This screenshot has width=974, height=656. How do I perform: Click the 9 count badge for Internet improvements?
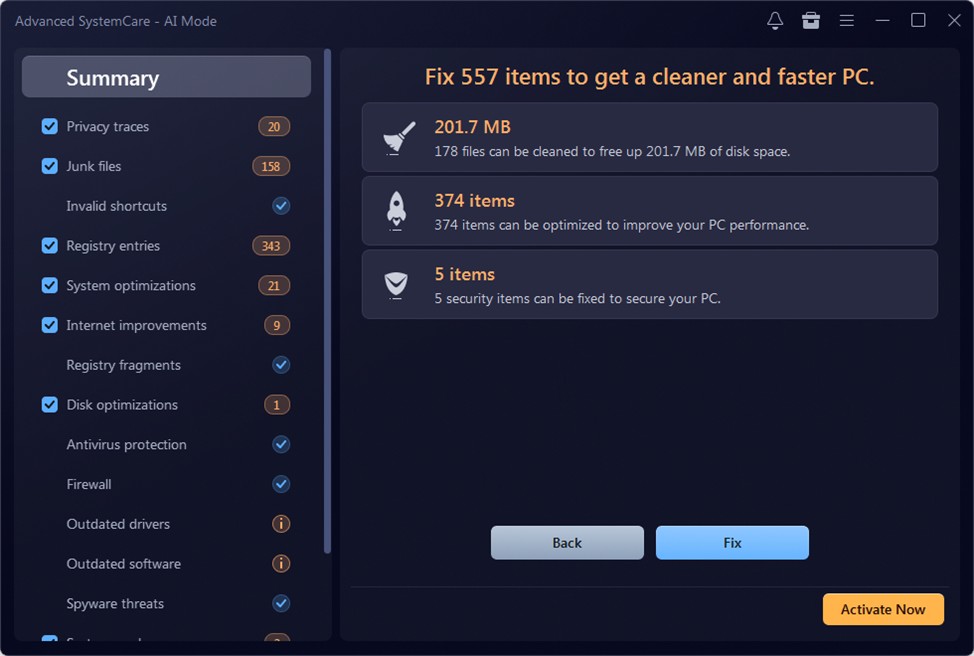(x=277, y=326)
